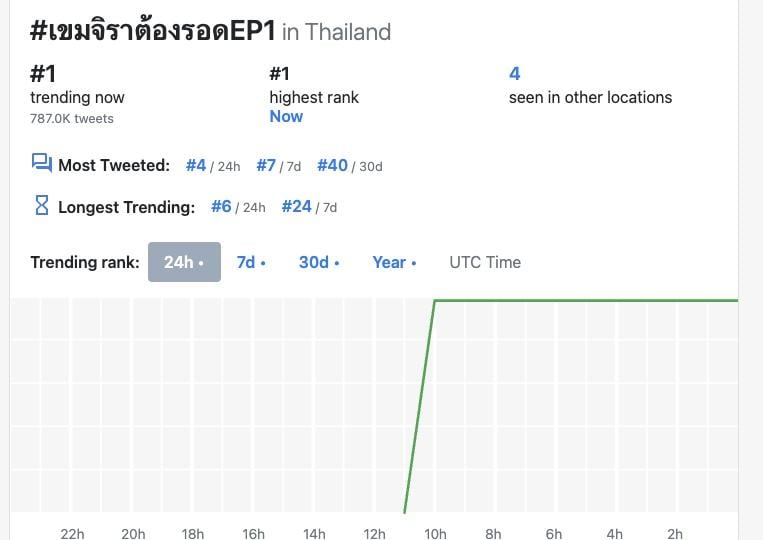Click the 10h marker on time axis
This screenshot has height=540, width=763.
pos(435,534)
